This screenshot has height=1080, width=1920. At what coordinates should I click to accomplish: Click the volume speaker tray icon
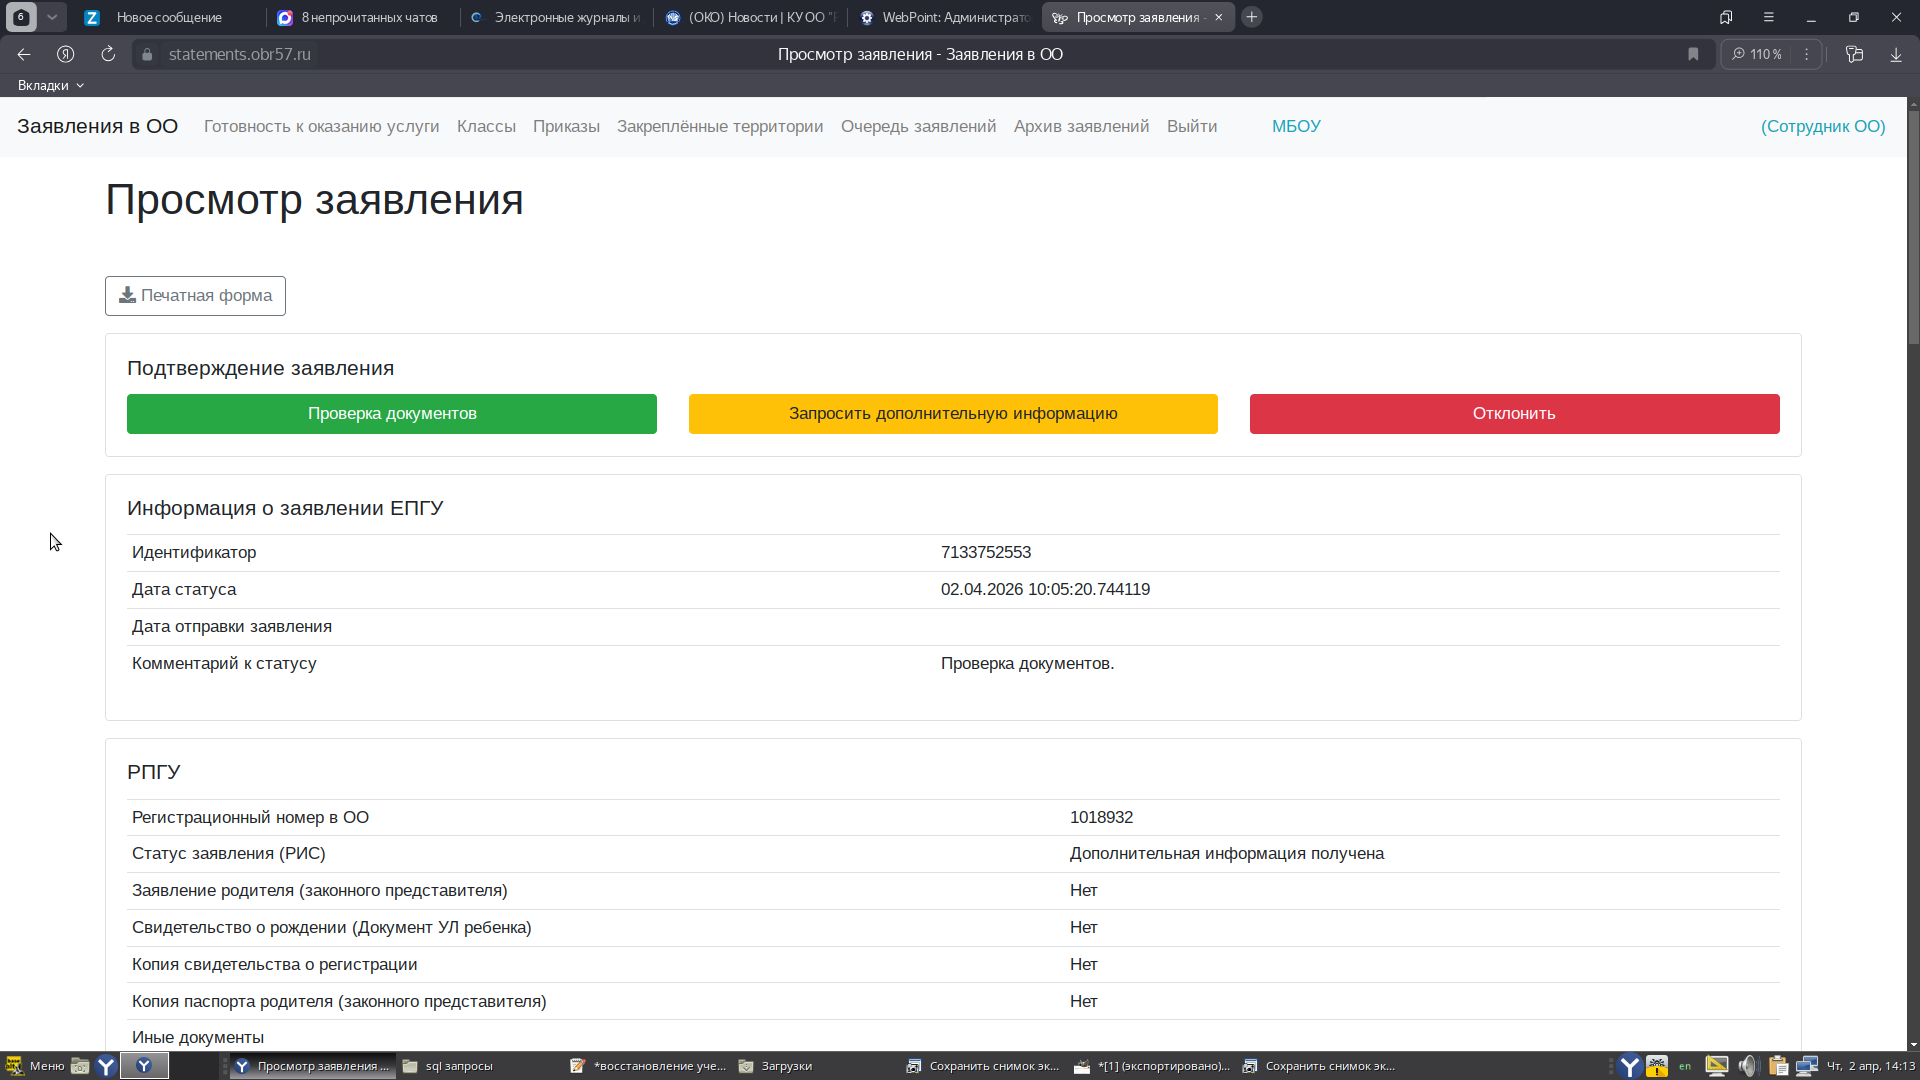[x=1747, y=1066]
